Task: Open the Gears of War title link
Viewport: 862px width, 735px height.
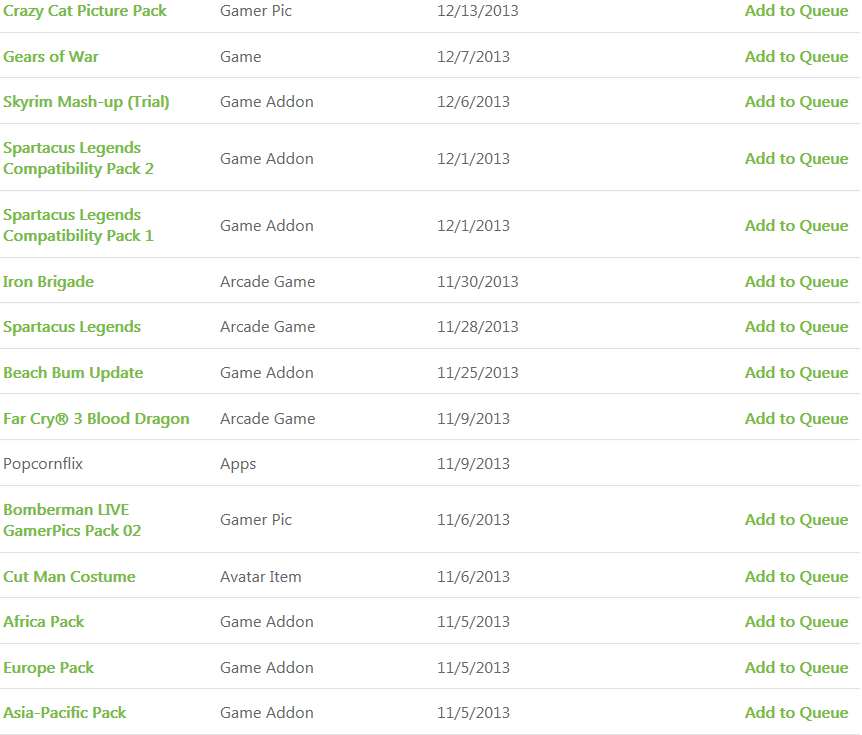Action: click(x=51, y=57)
